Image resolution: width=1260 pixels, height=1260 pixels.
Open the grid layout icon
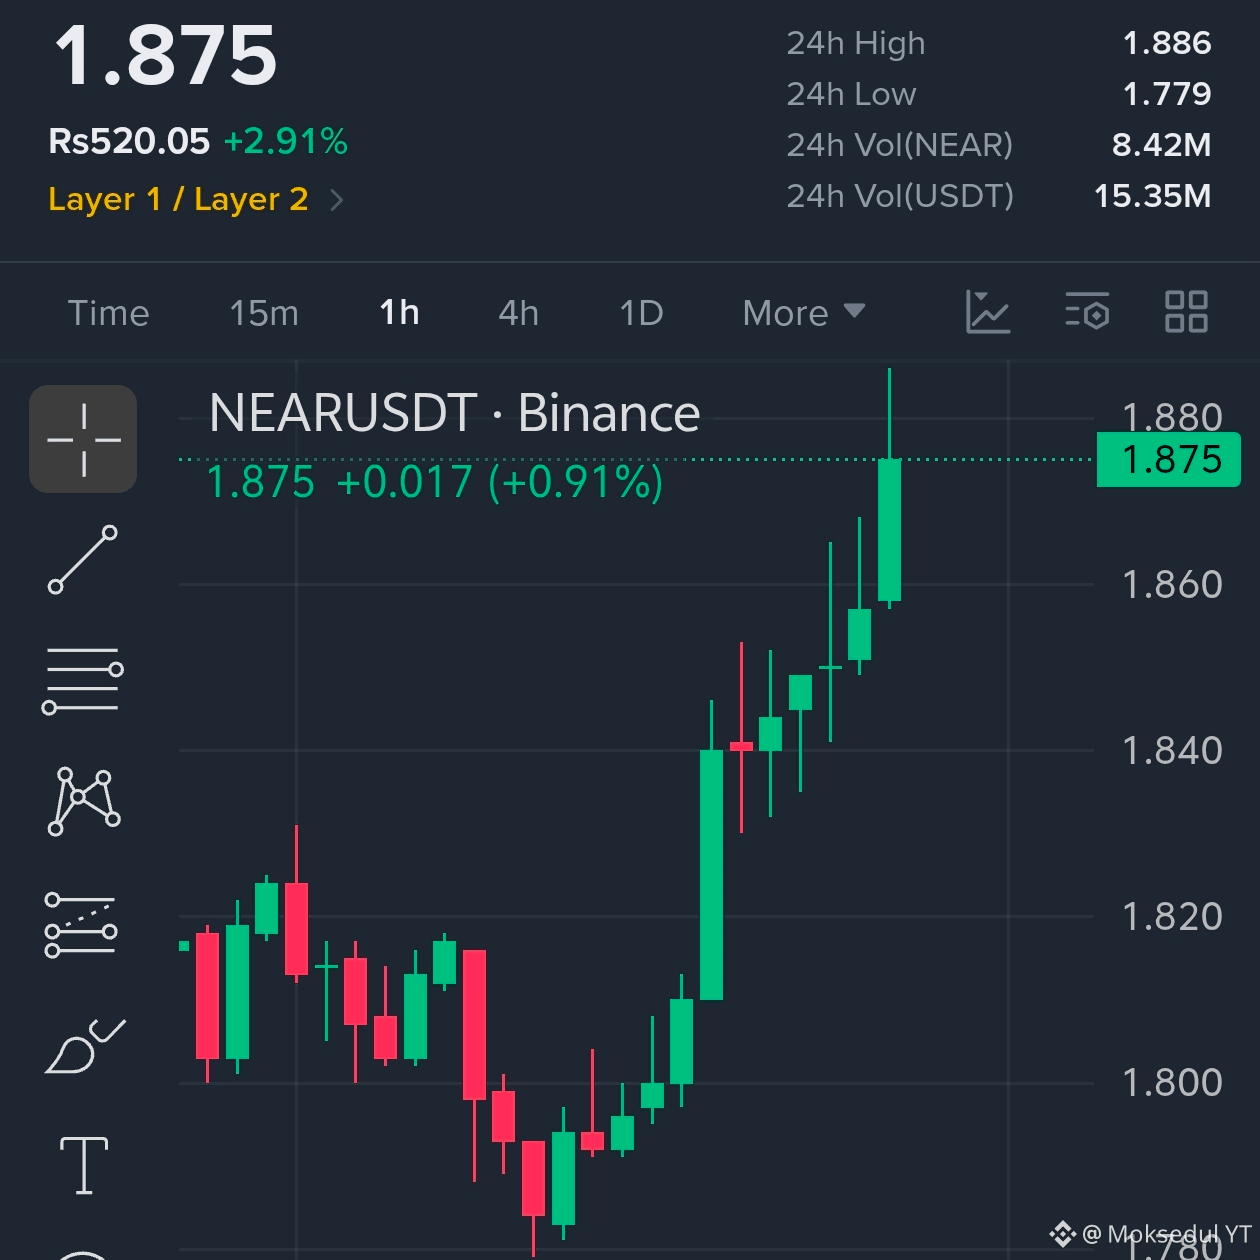pos(1186,312)
